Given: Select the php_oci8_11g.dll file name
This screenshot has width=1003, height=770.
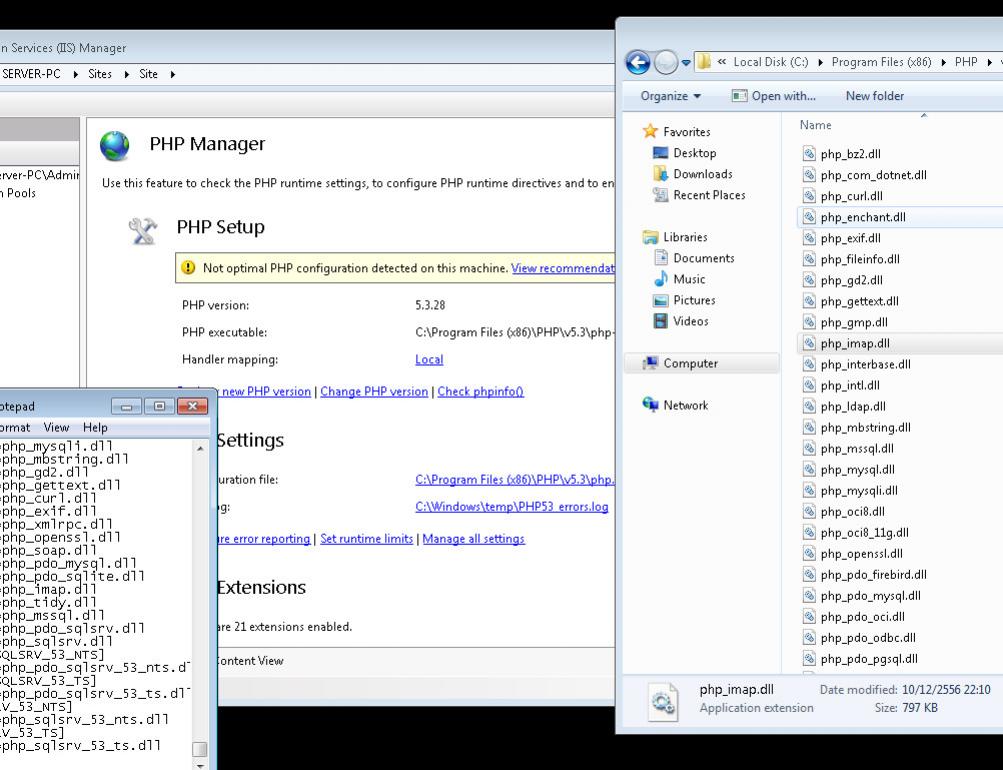Looking at the screenshot, I should point(864,533).
